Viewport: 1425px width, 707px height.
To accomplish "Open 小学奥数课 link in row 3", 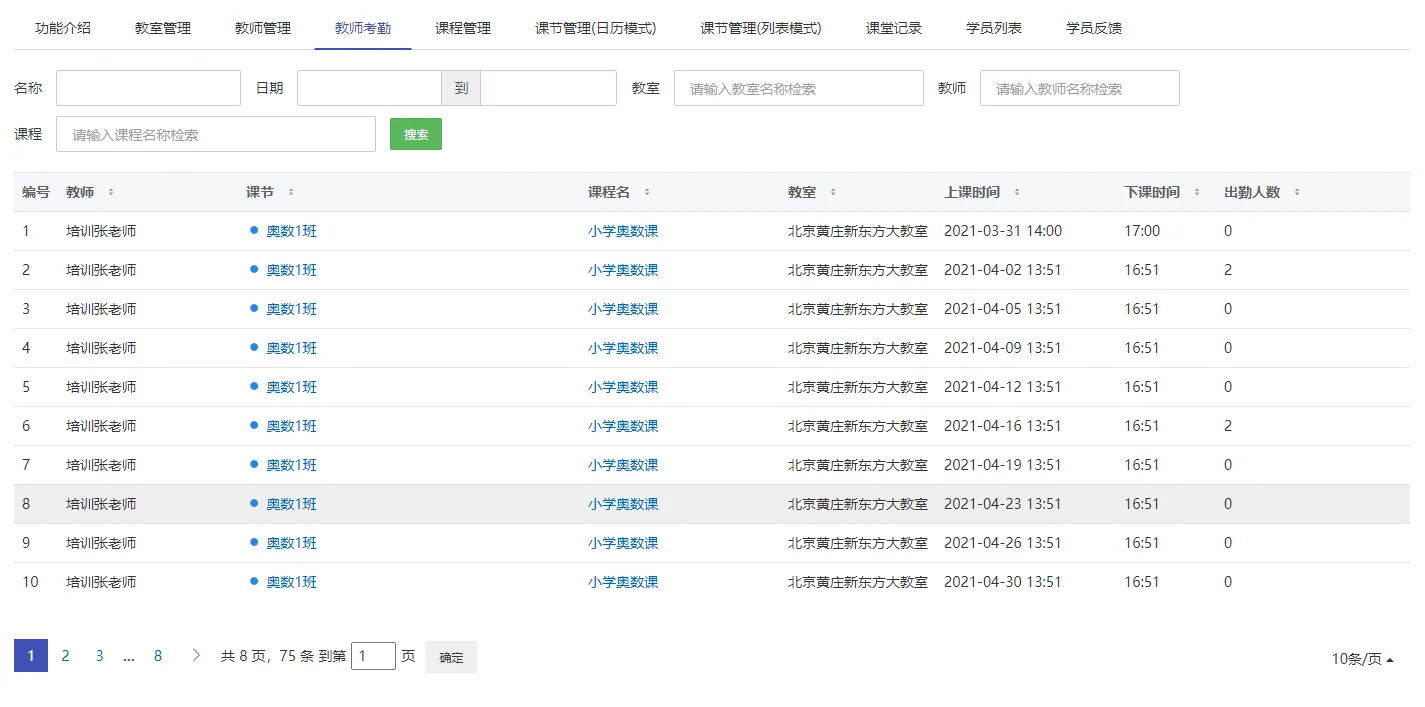I will click(623, 309).
